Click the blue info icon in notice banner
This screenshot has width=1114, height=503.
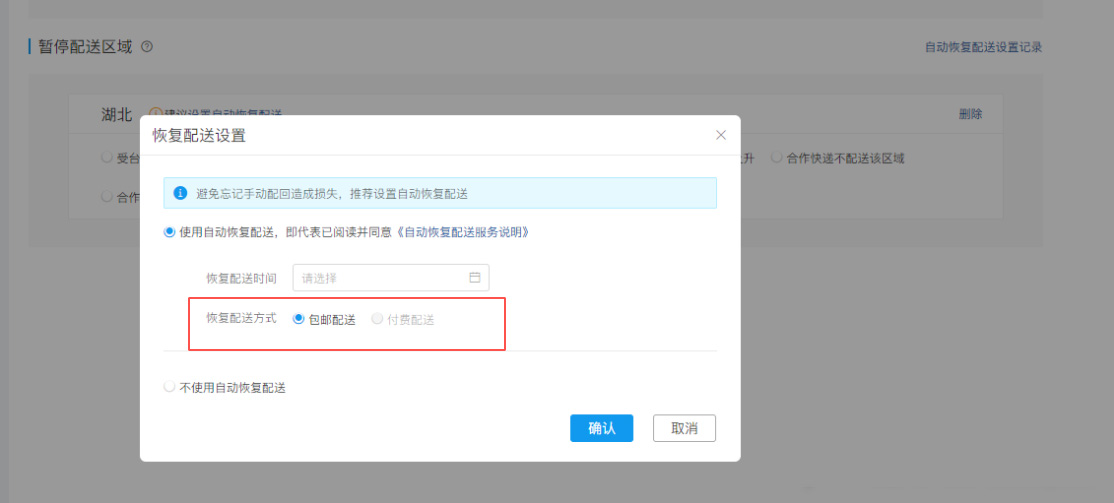180,193
